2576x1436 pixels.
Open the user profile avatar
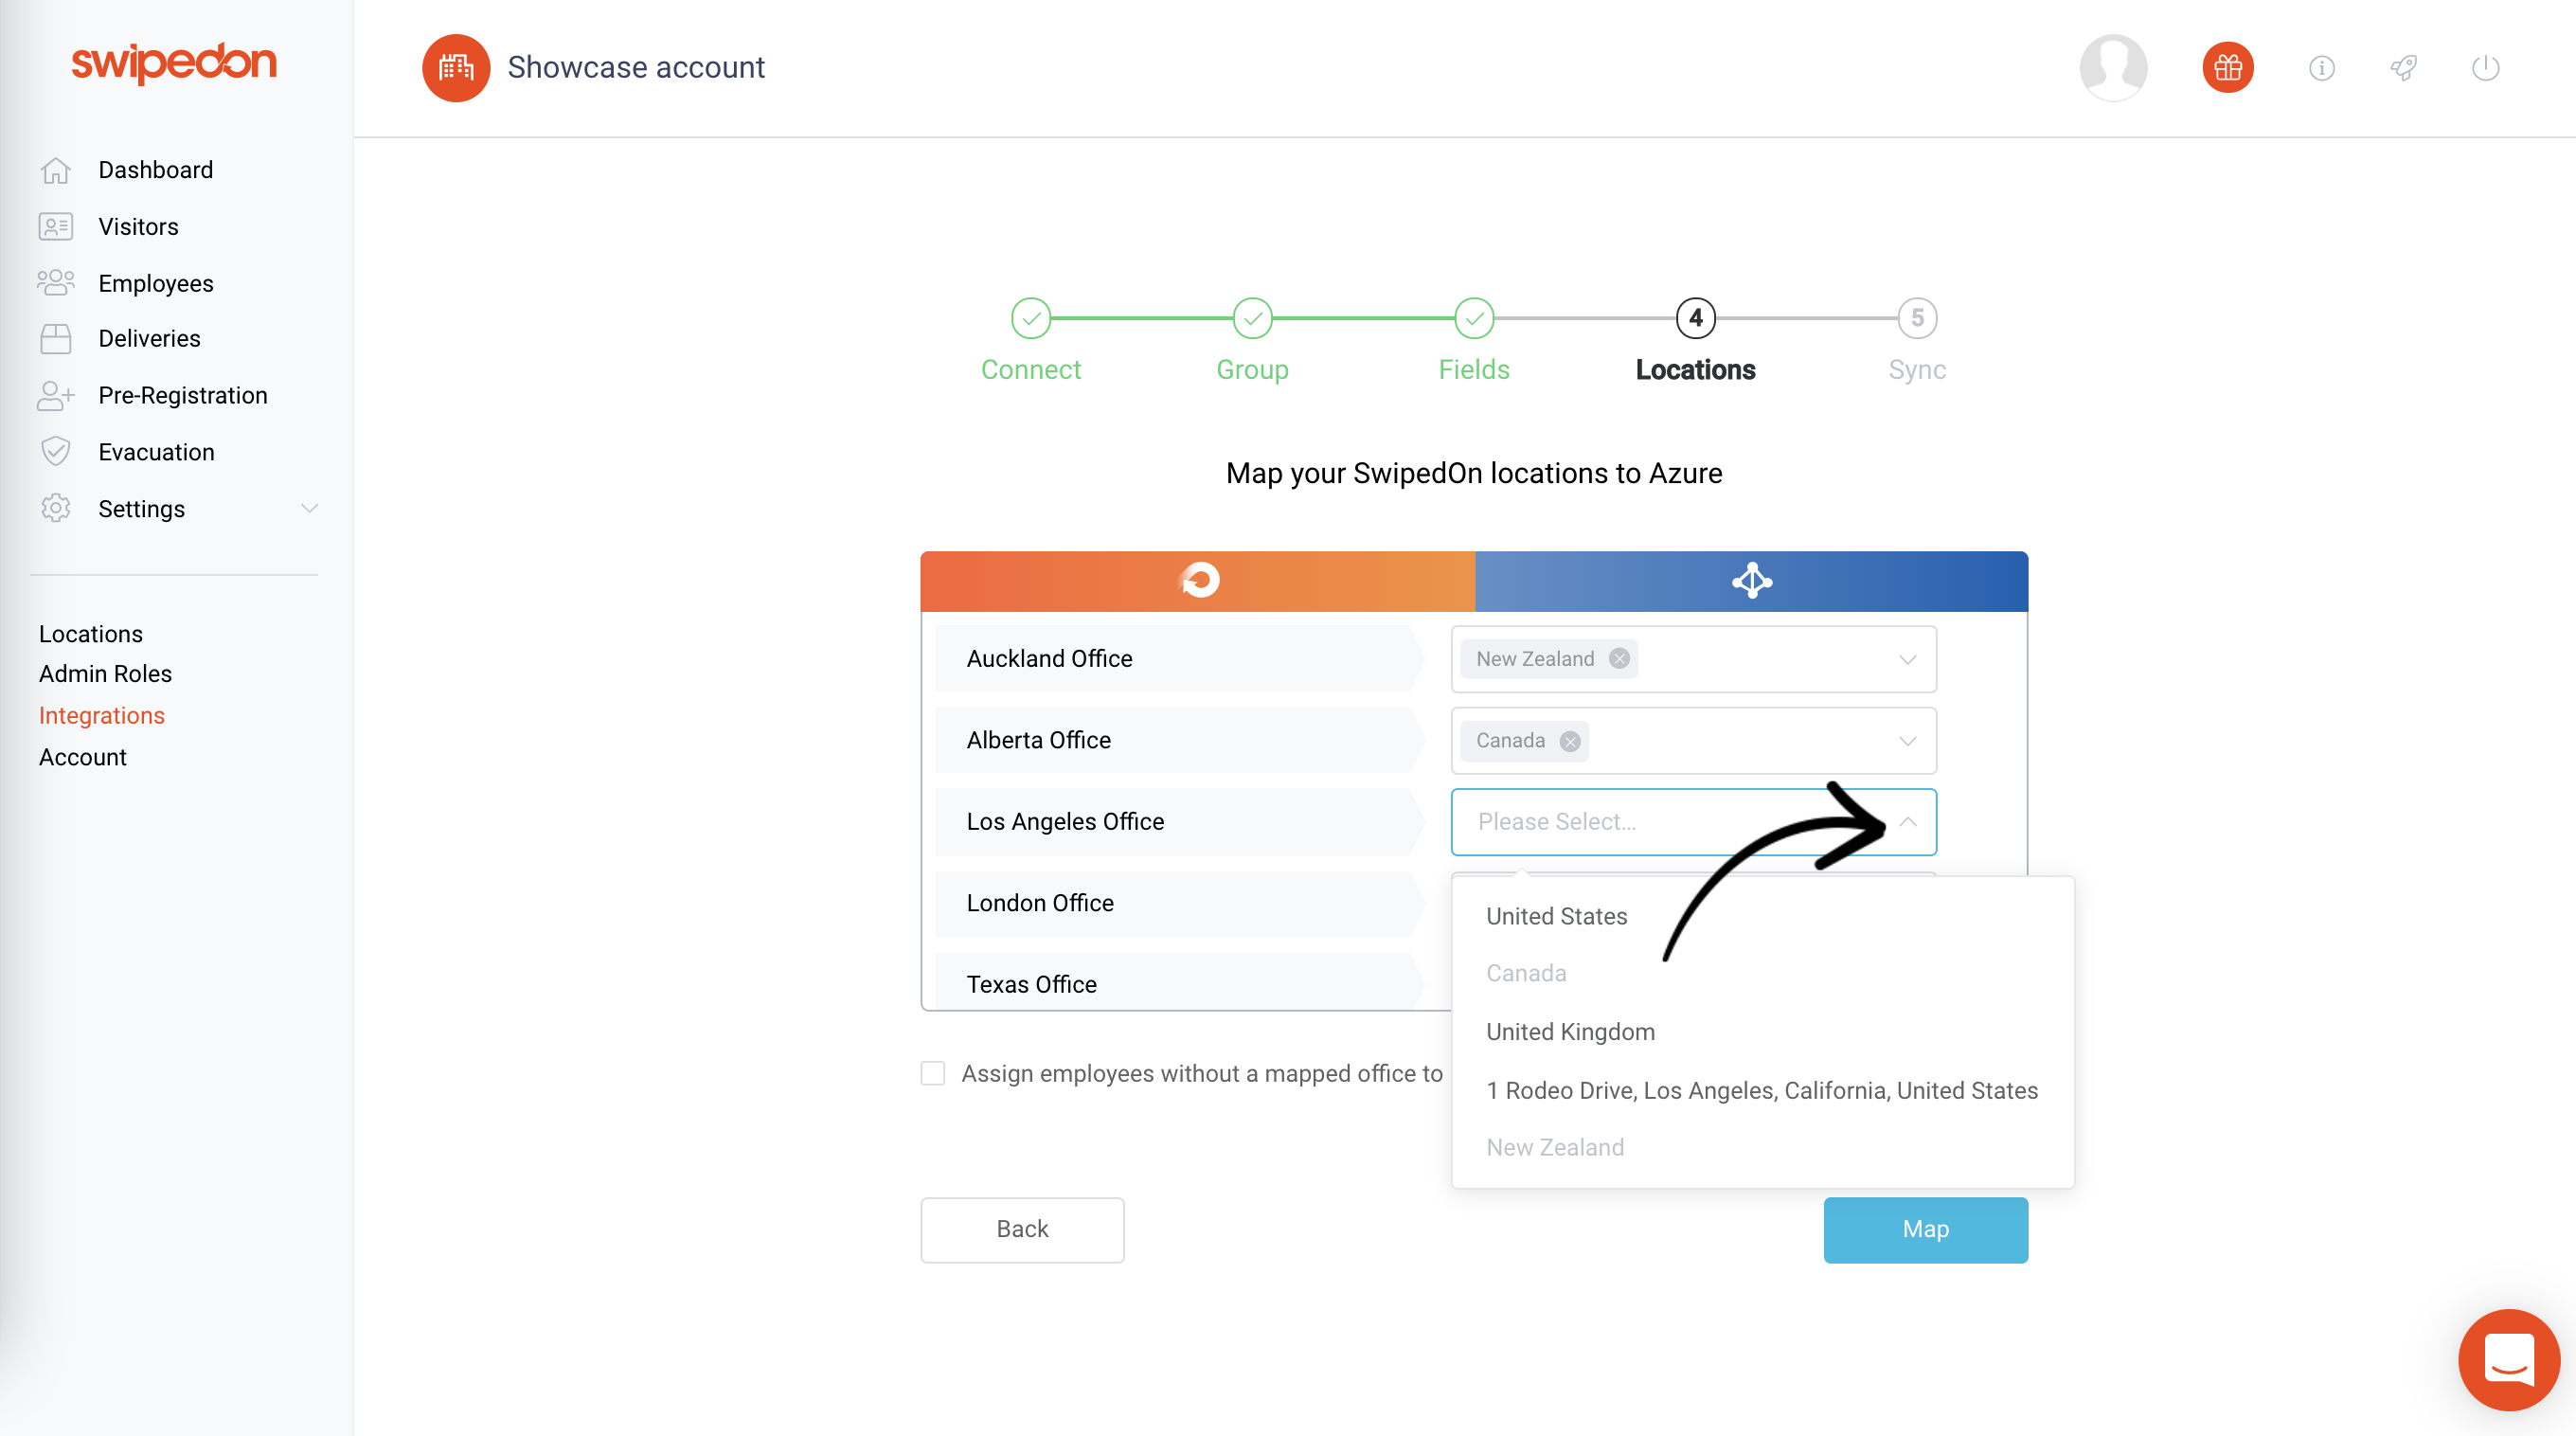click(x=2113, y=68)
